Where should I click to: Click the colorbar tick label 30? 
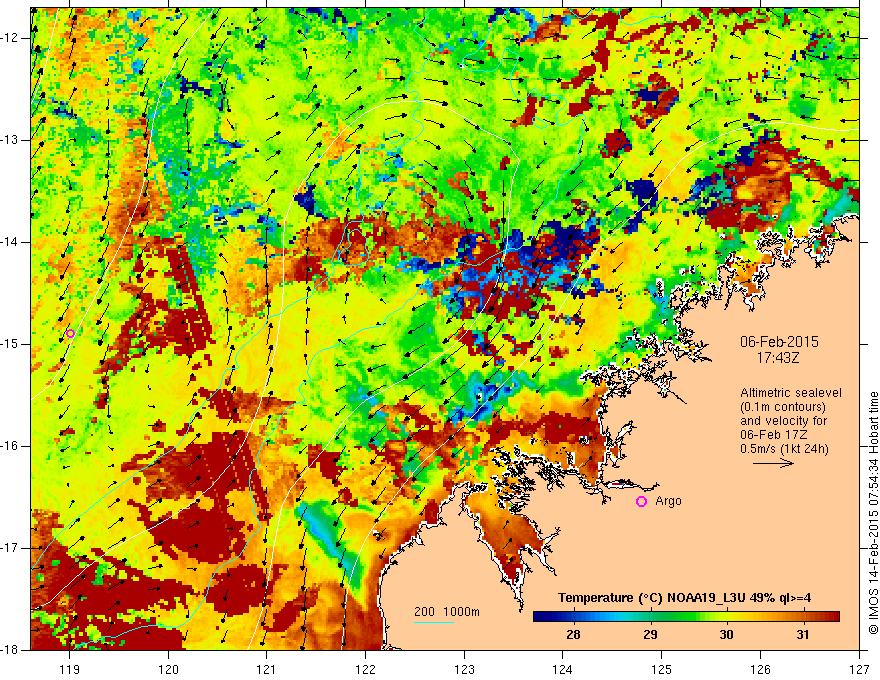coord(726,635)
